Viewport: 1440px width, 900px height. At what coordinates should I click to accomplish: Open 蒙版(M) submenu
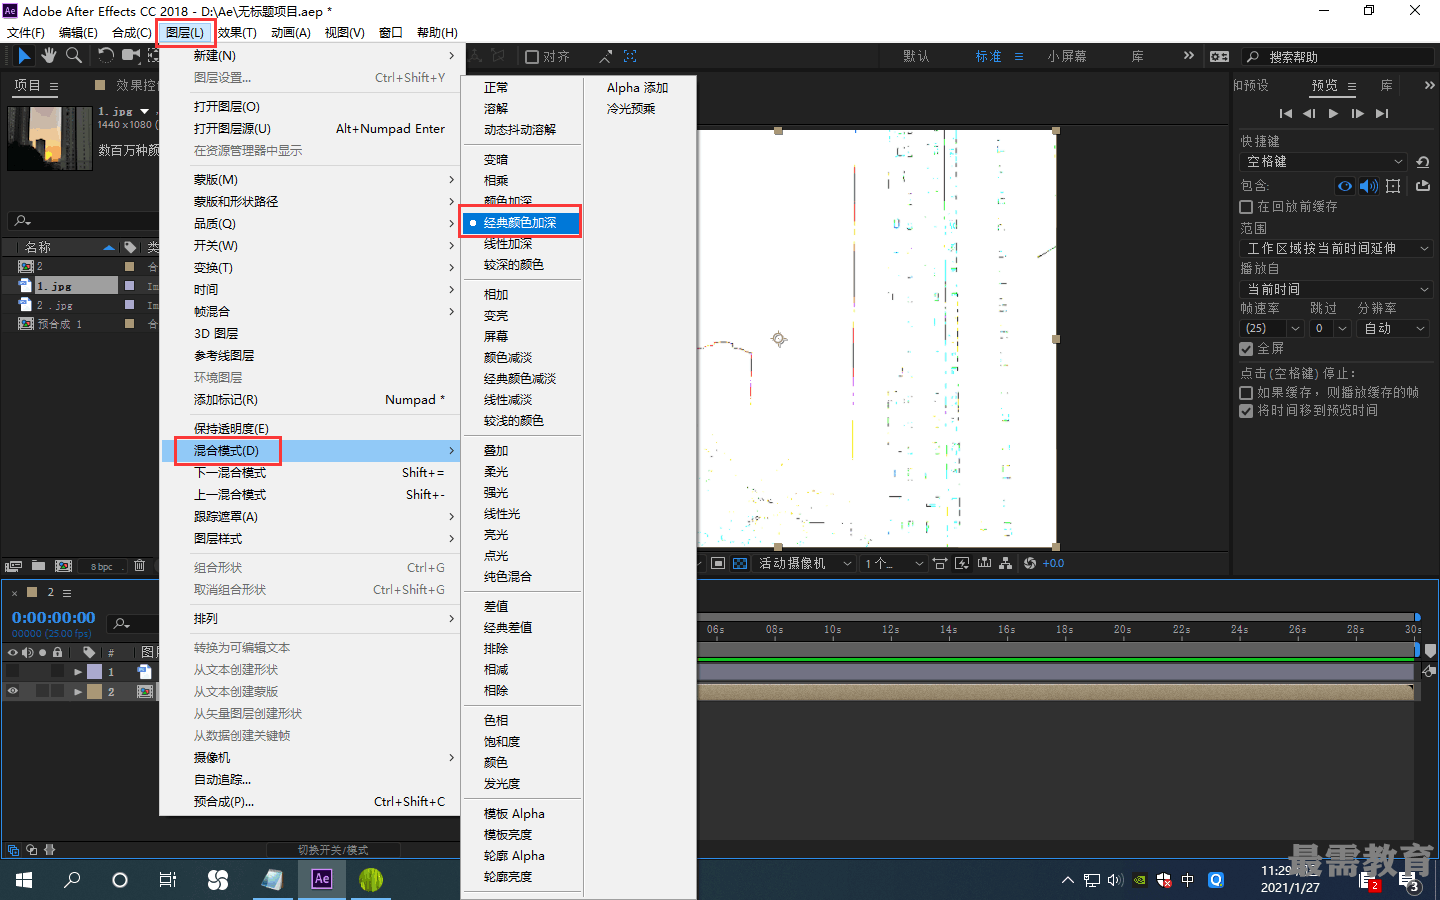pos(310,180)
